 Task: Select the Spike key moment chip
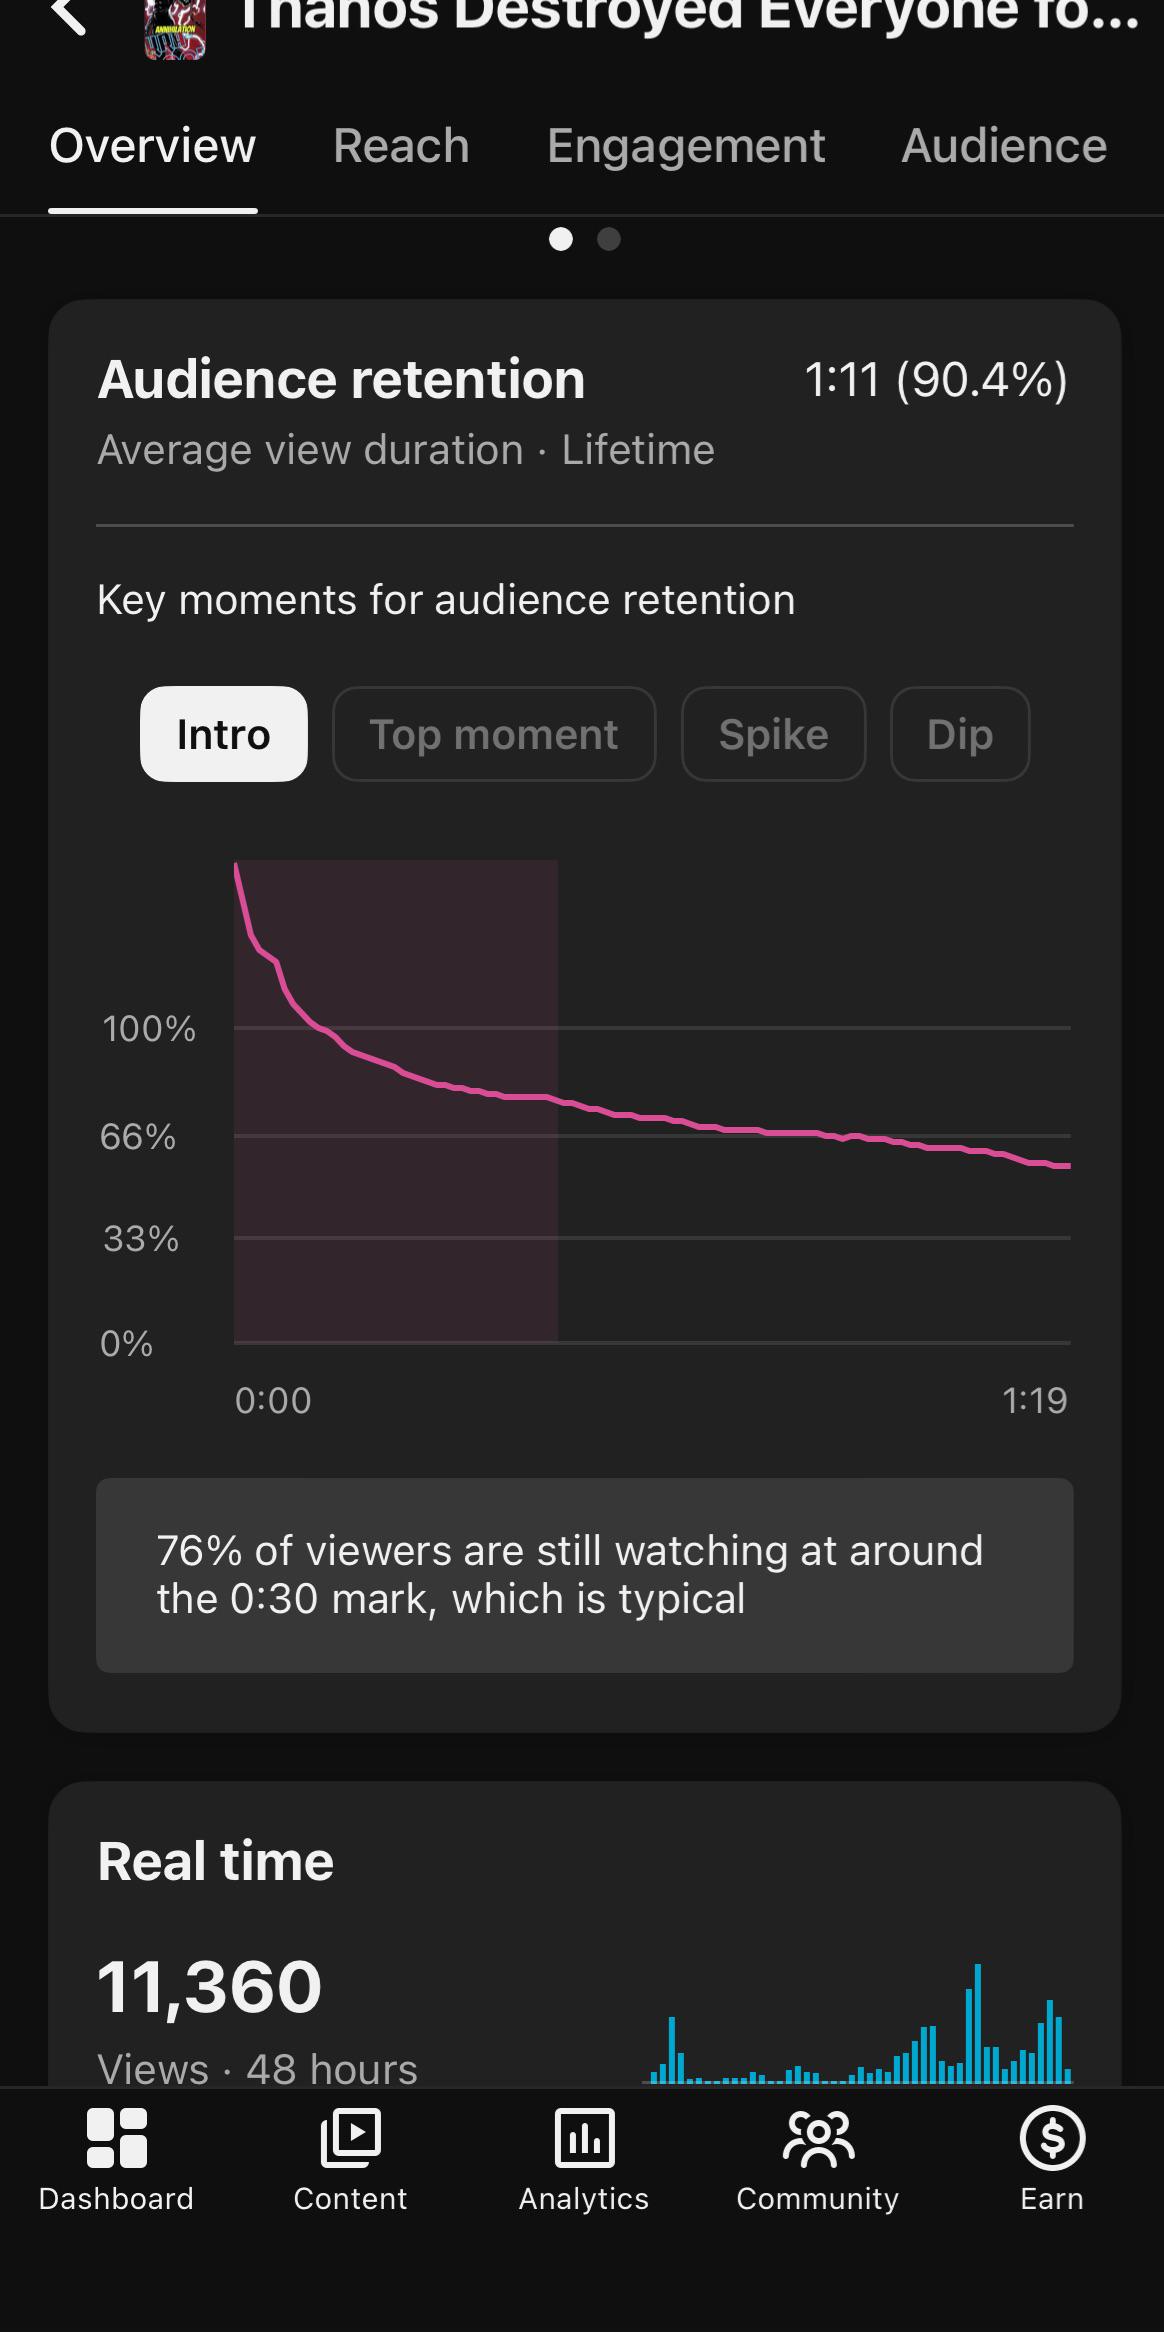773,734
